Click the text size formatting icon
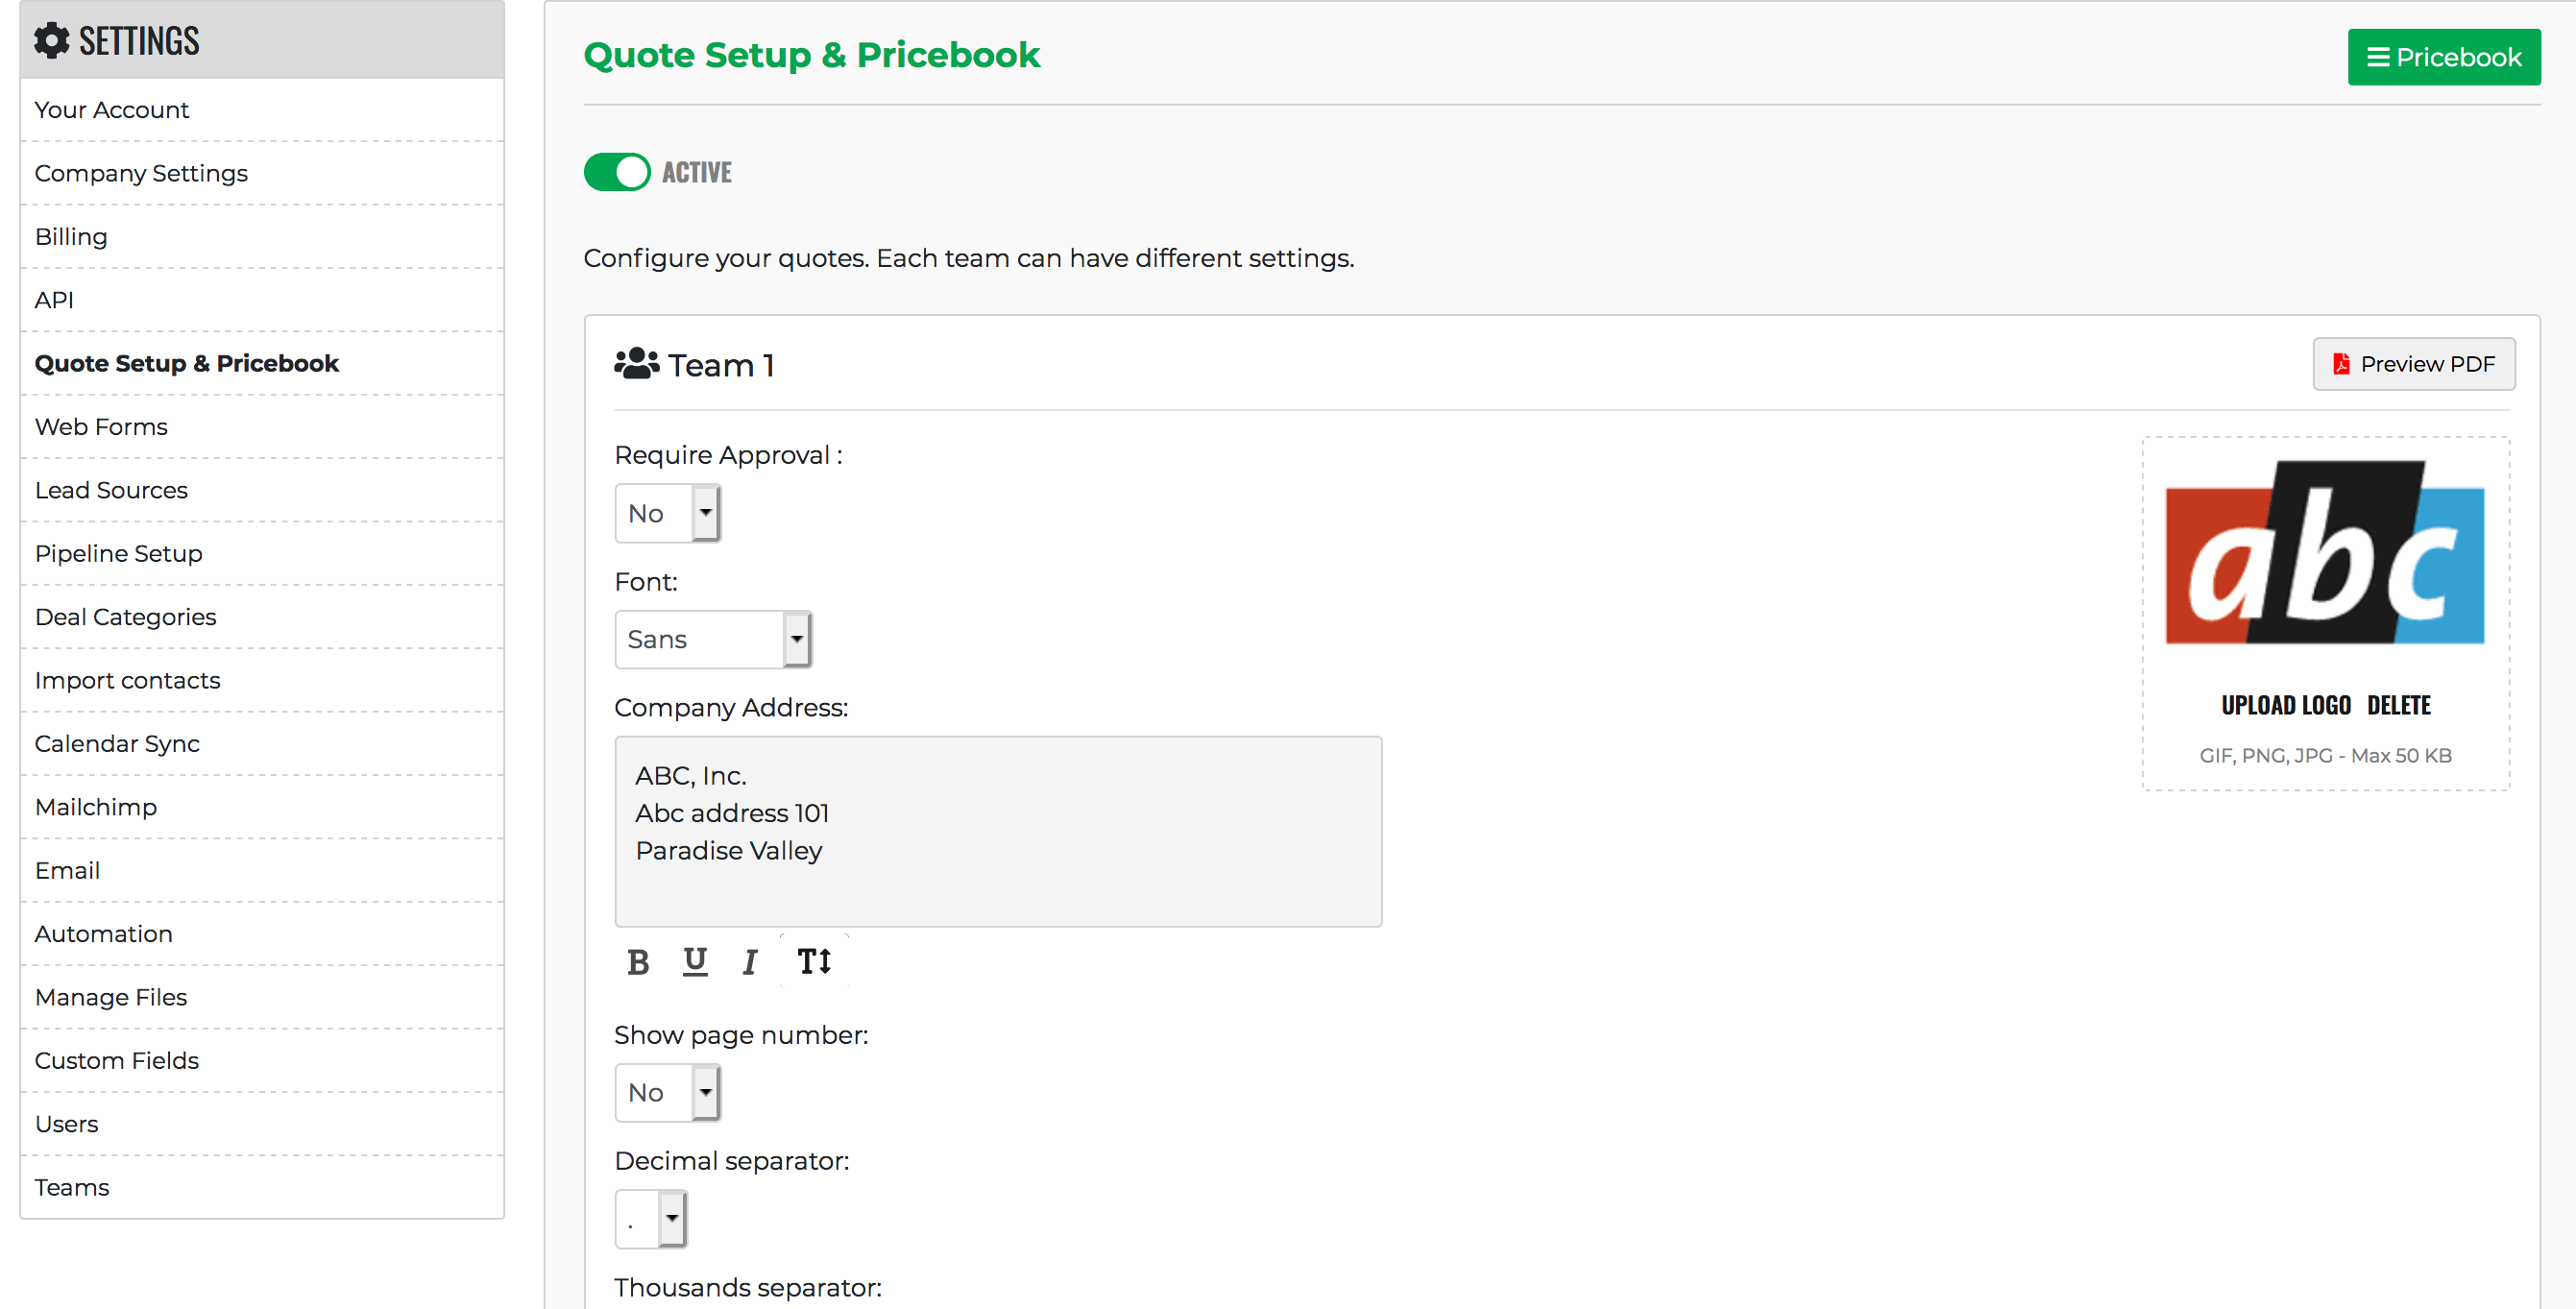2576x1309 pixels. pyautogui.click(x=814, y=962)
